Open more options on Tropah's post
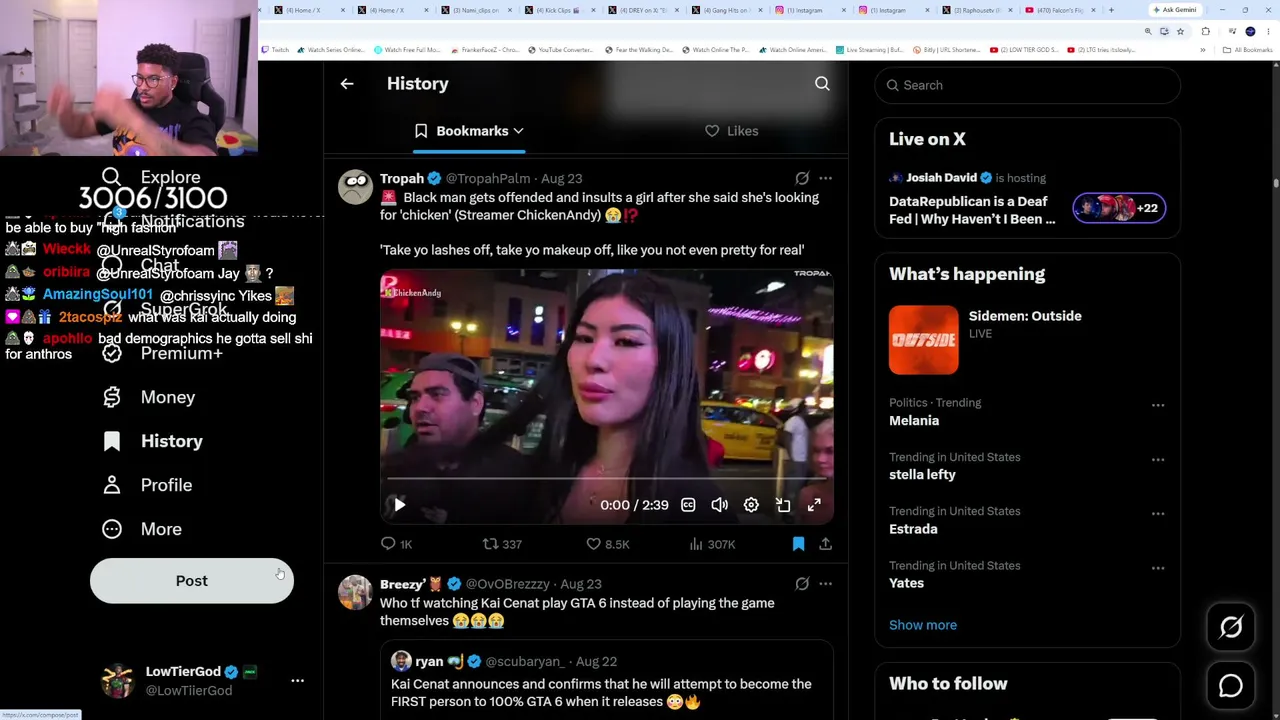Viewport: 1280px width, 720px height. pyautogui.click(x=825, y=178)
